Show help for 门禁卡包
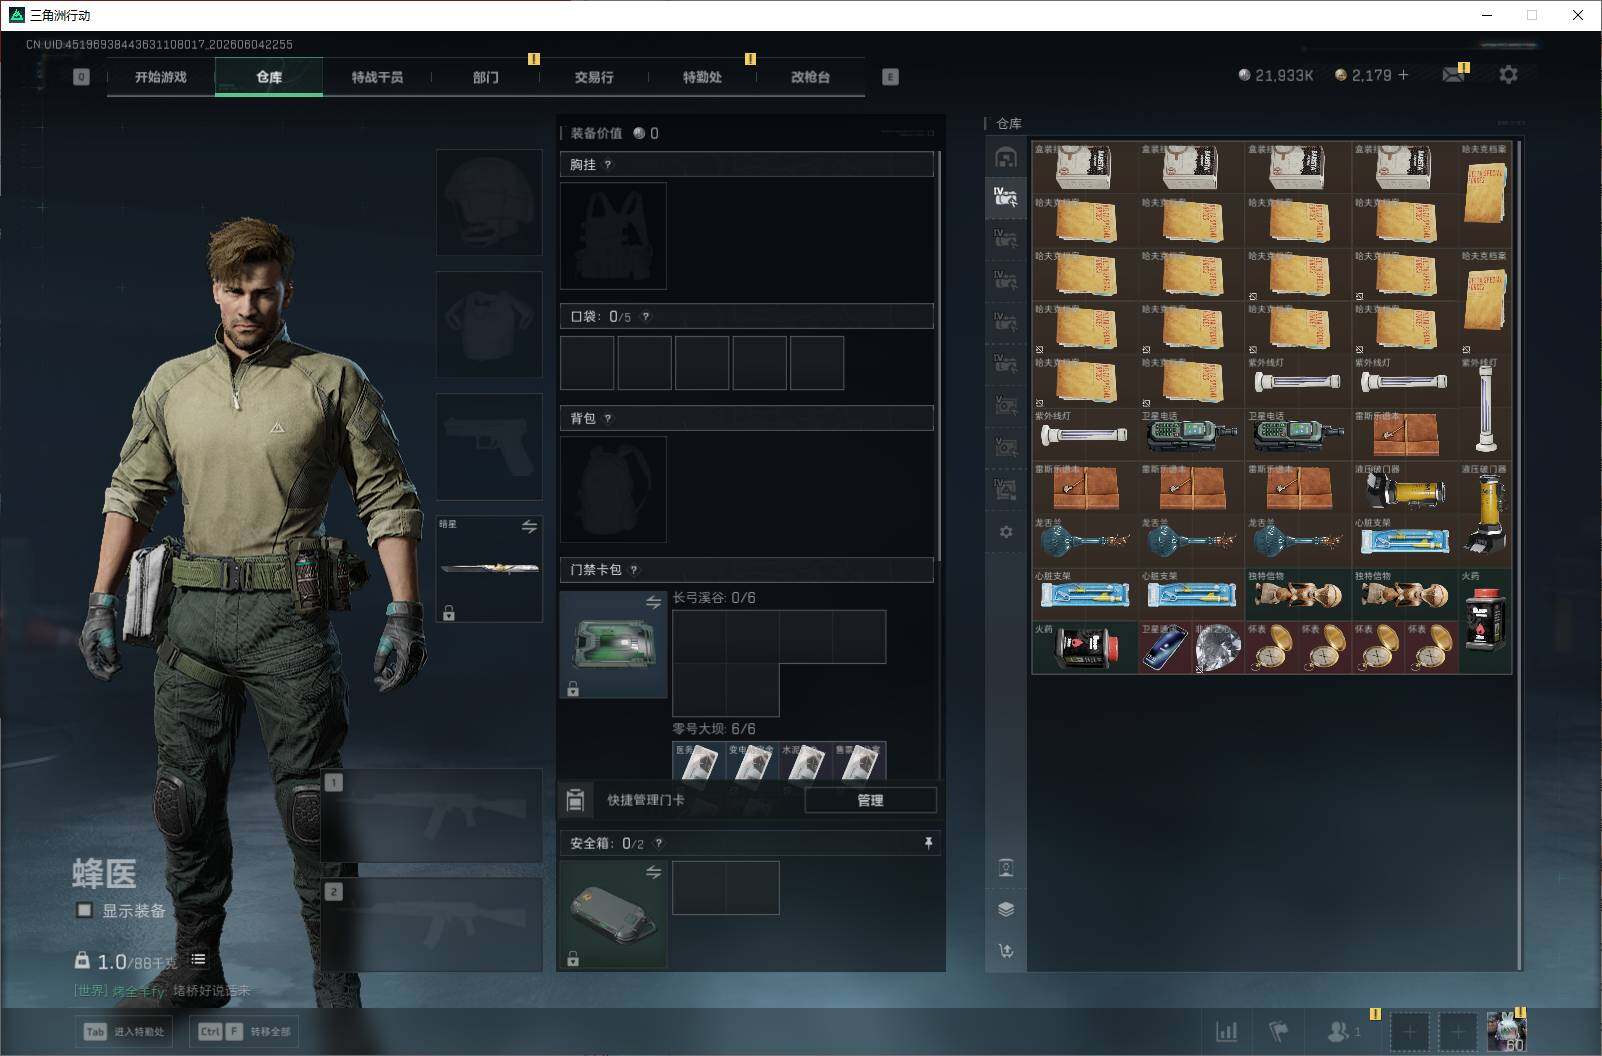 [x=634, y=570]
